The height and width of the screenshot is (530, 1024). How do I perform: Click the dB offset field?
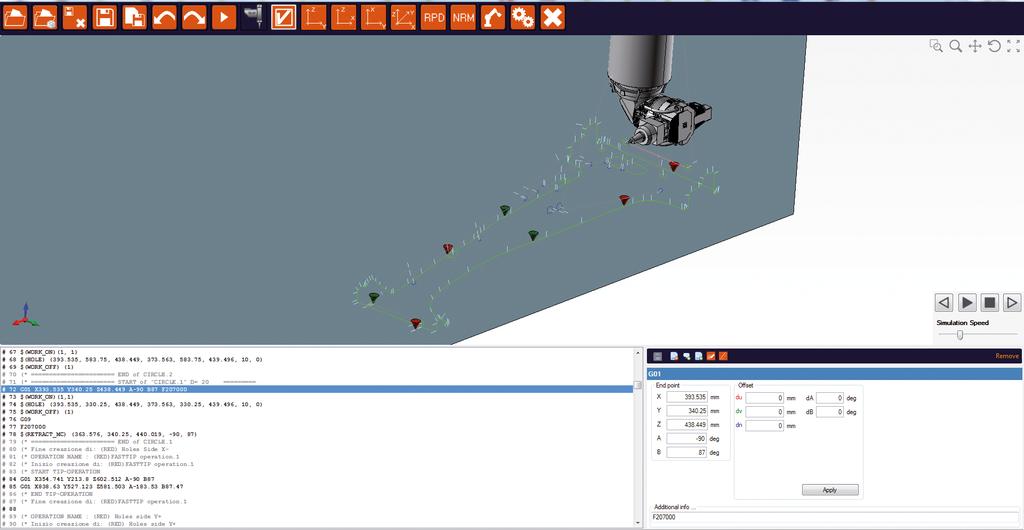[x=830, y=412]
